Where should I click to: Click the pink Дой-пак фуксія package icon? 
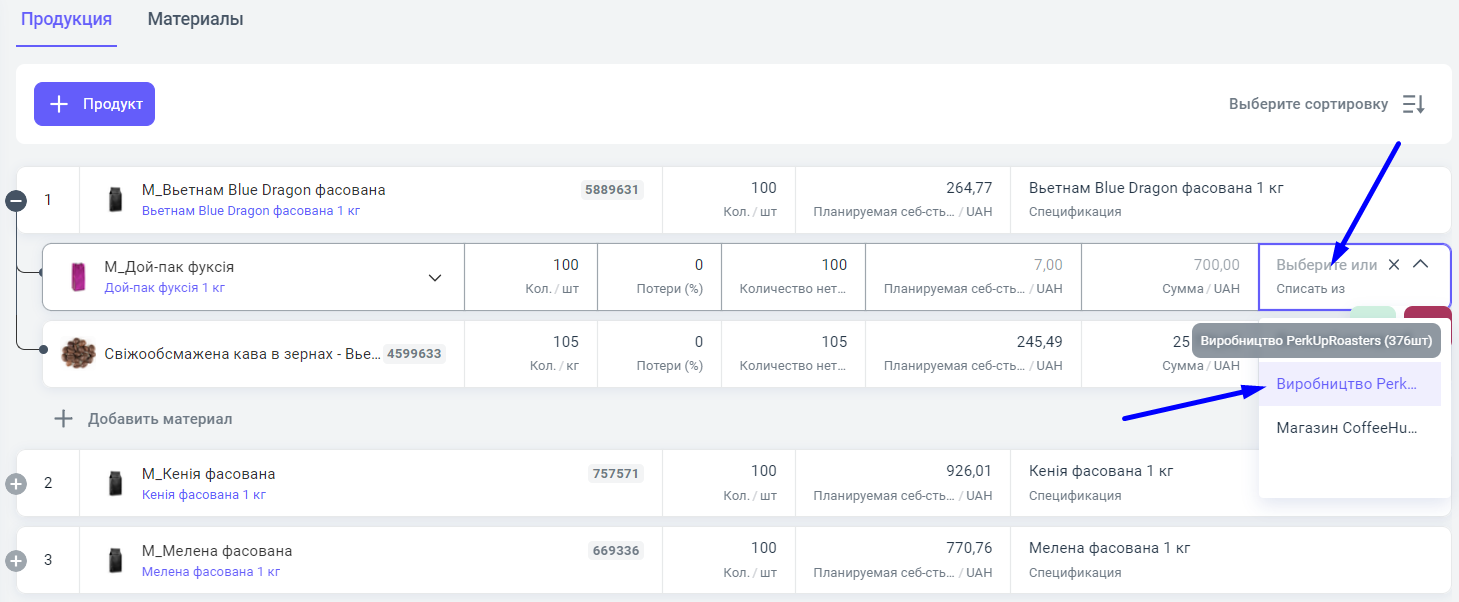click(77, 277)
